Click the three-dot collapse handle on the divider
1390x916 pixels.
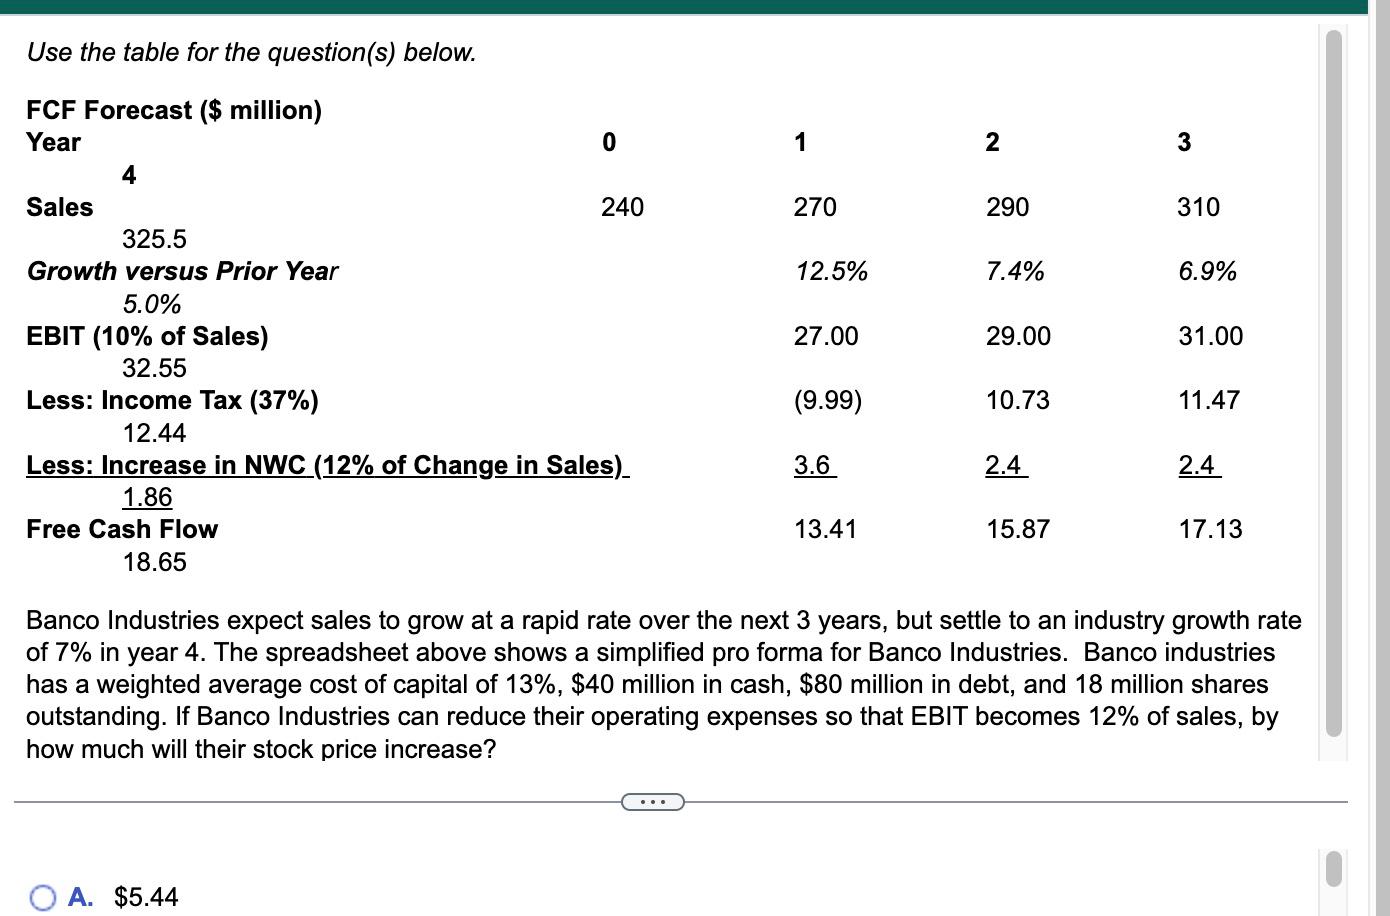[x=652, y=802]
